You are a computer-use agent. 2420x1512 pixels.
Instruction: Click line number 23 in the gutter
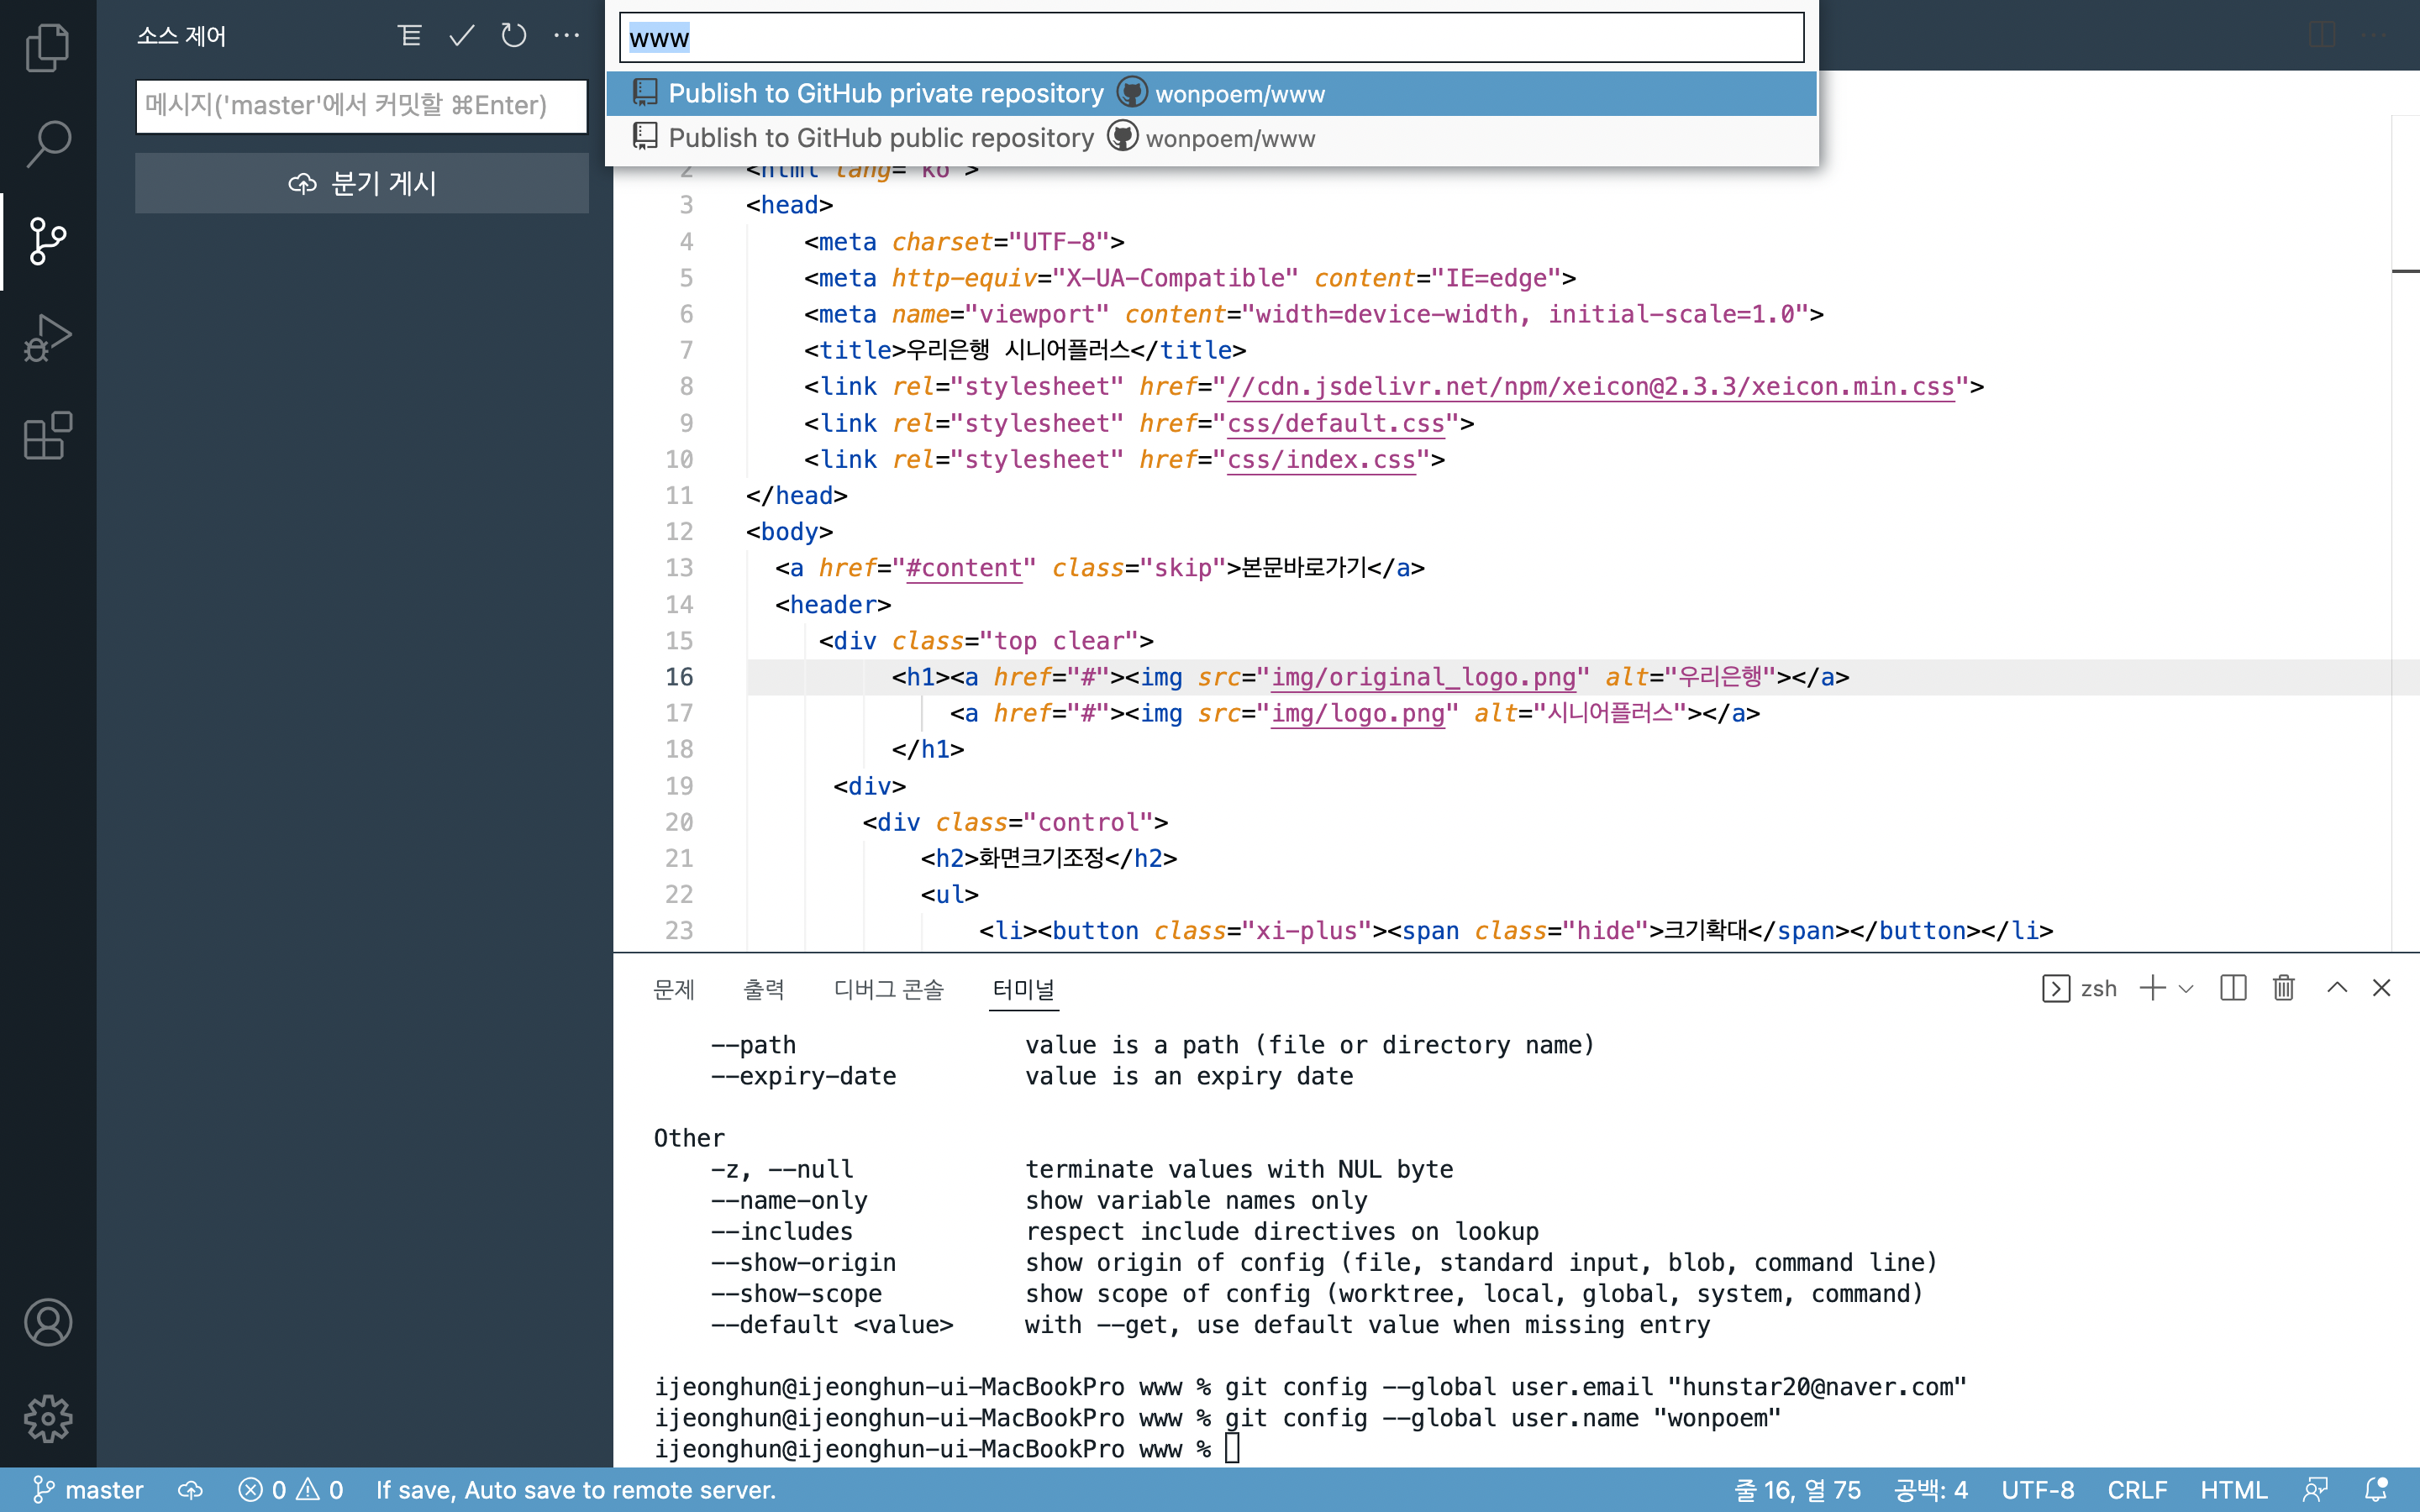point(679,931)
